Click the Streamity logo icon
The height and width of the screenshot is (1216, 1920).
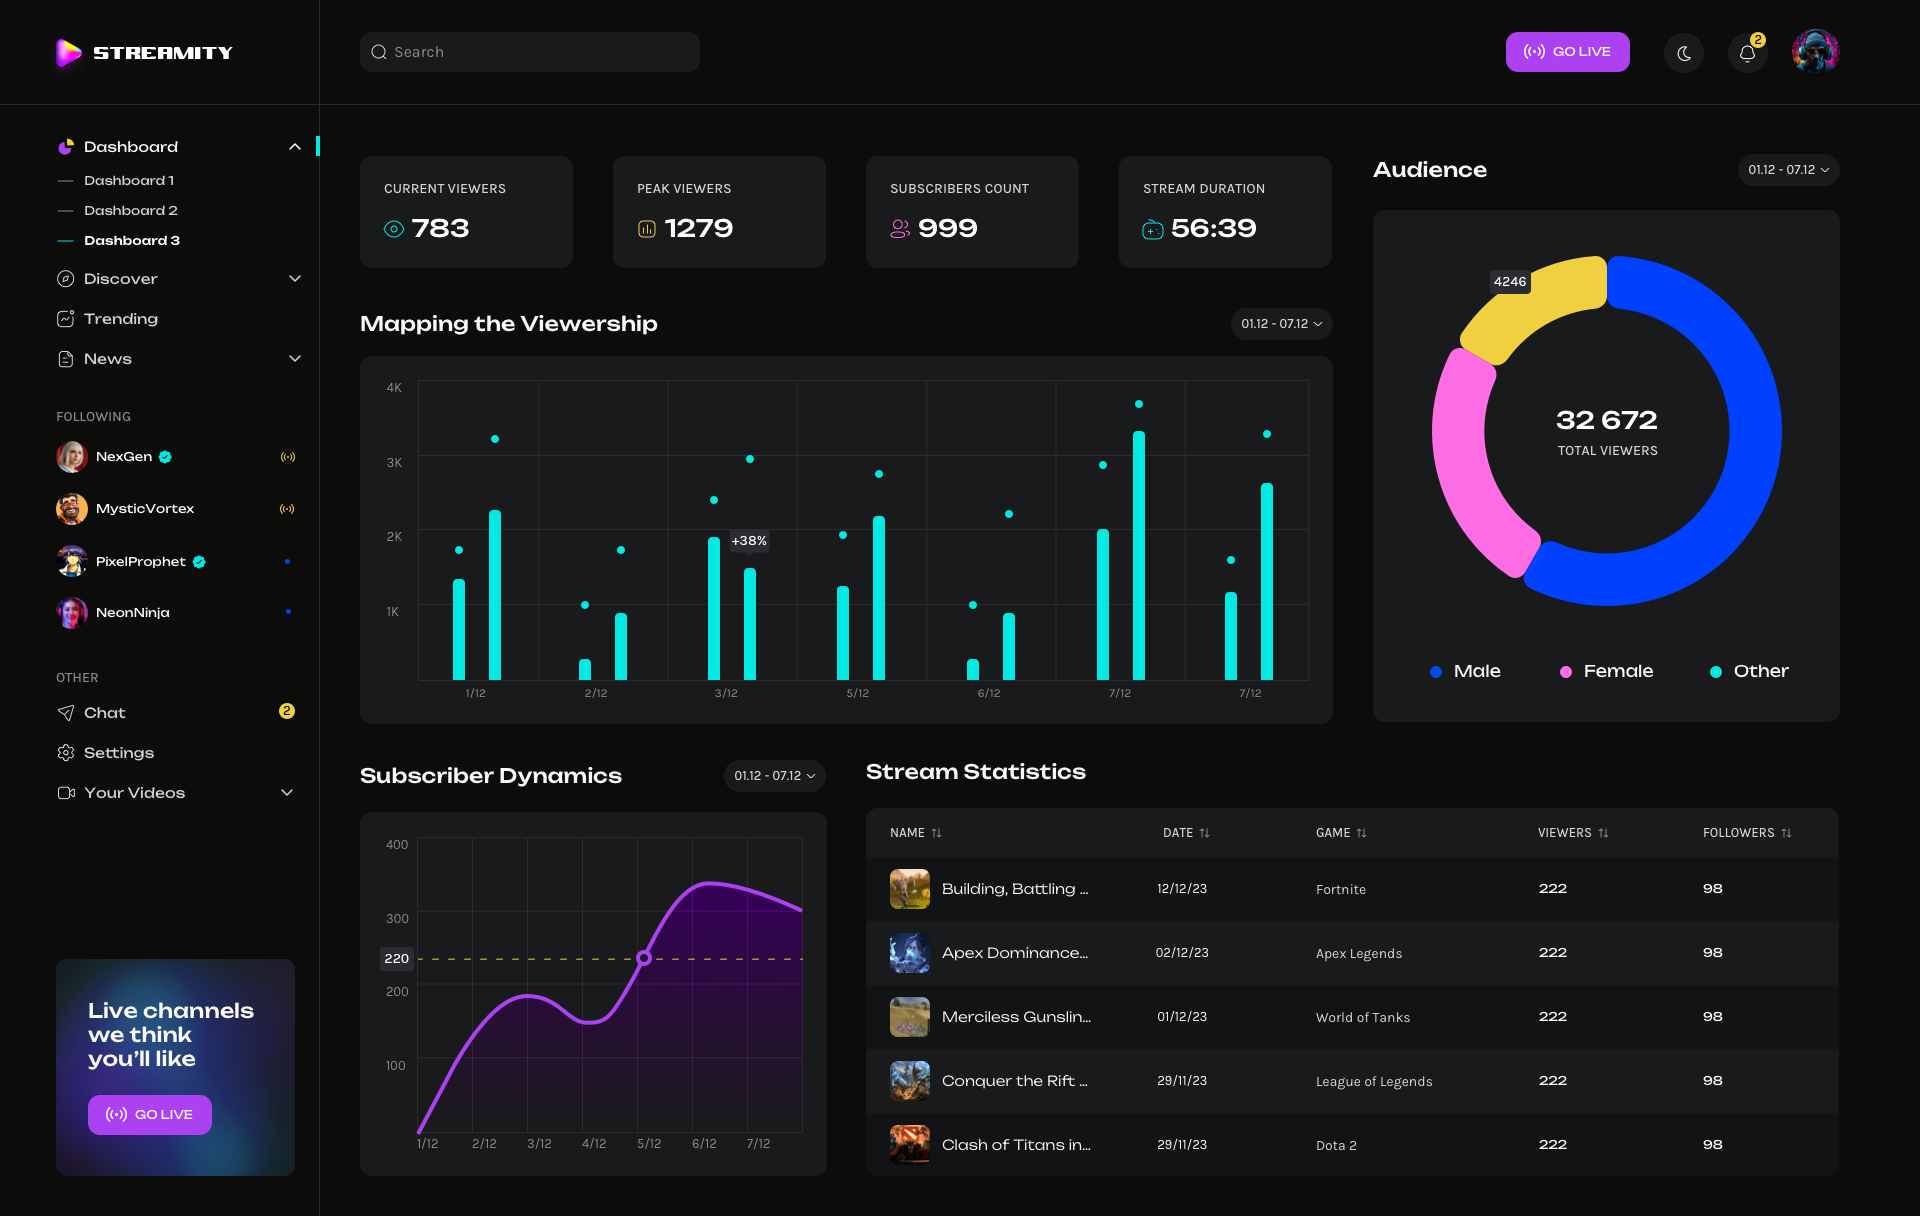67,52
